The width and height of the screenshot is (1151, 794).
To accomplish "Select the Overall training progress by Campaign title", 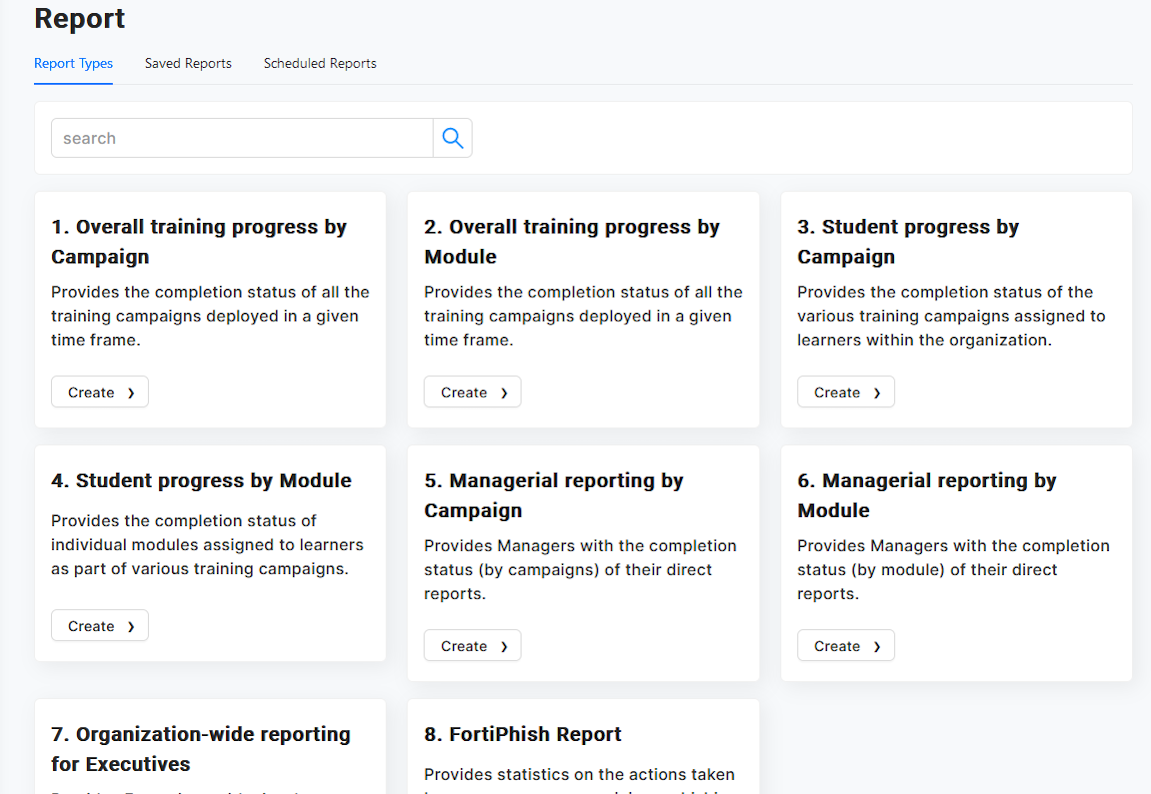I will point(199,241).
